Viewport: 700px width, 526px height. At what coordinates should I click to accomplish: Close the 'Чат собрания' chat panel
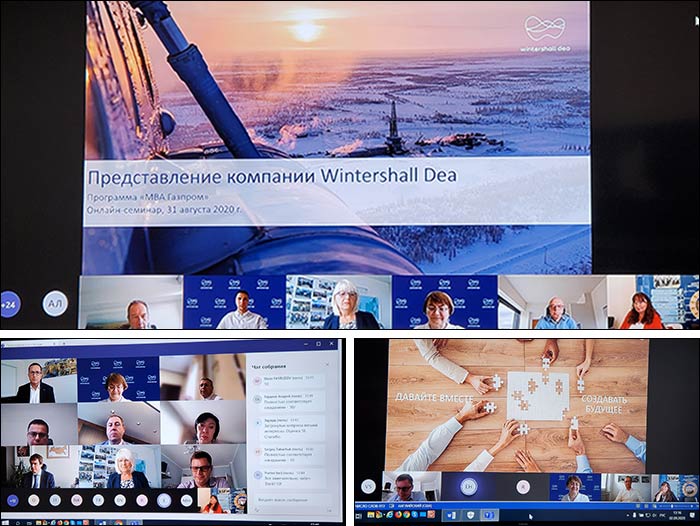[328, 365]
